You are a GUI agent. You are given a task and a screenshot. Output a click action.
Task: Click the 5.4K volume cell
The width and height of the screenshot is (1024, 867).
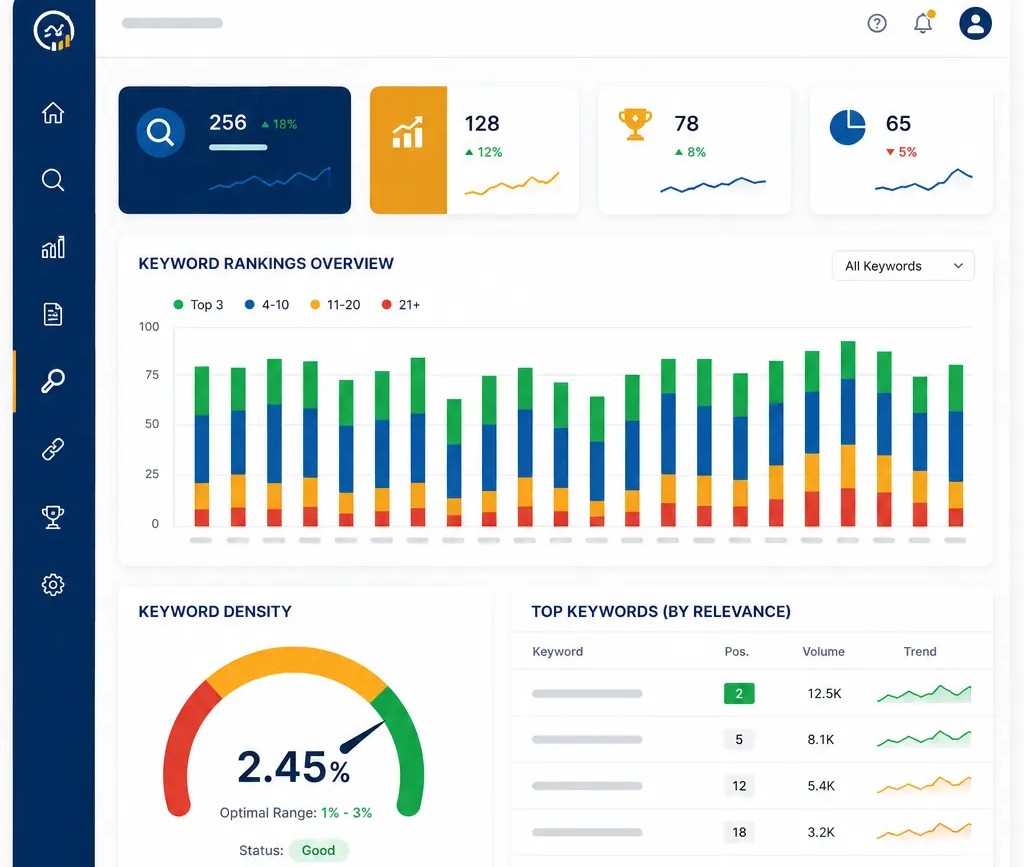[821, 786]
